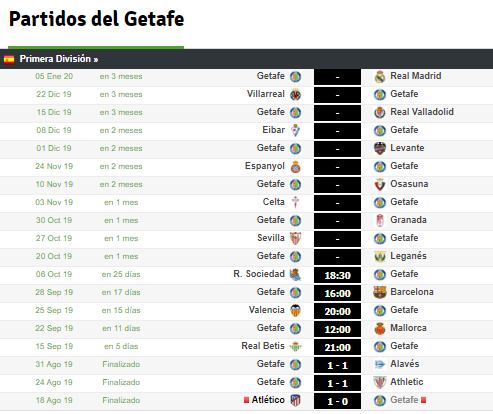Open the Osasuna team link
This screenshot has width=493, height=414.
409,184
